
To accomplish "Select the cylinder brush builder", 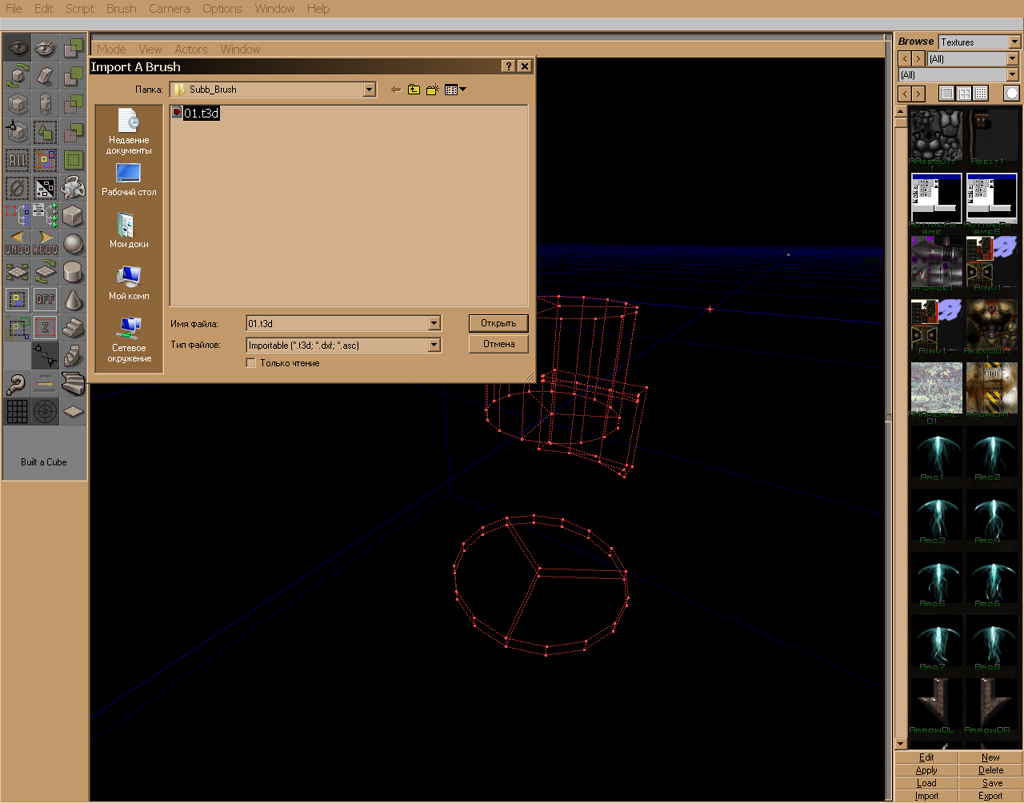I will pos(73,271).
